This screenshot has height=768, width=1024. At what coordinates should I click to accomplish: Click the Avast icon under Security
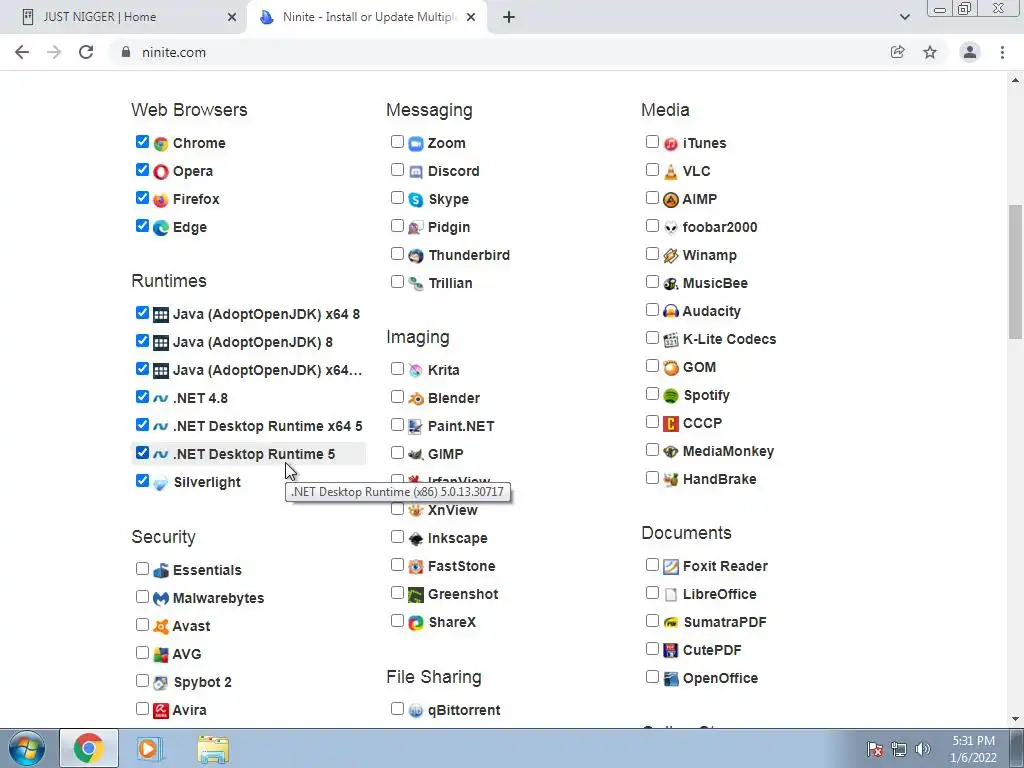click(161, 626)
